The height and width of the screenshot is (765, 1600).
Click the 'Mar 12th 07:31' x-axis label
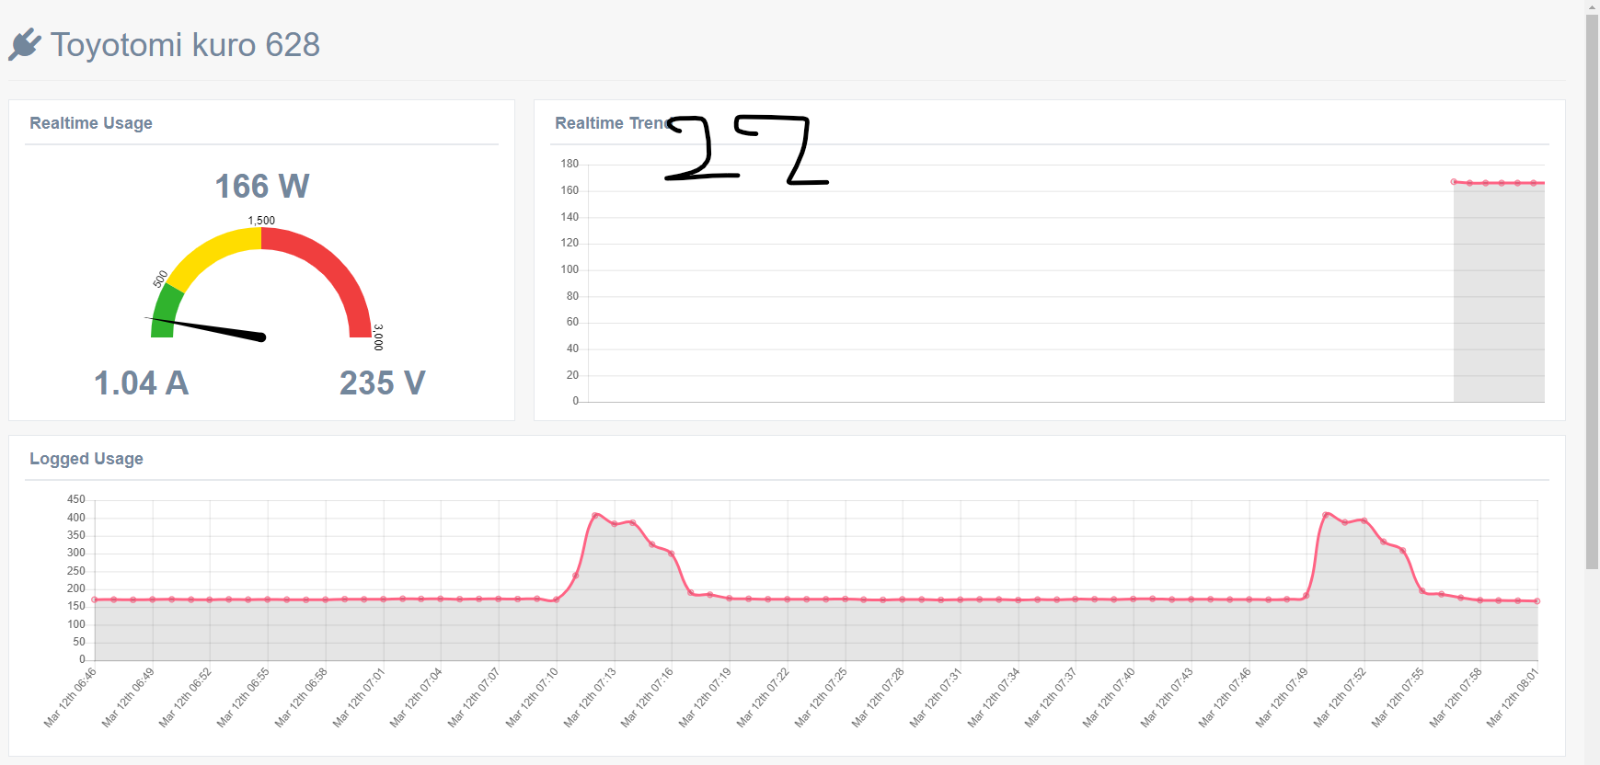(936, 697)
